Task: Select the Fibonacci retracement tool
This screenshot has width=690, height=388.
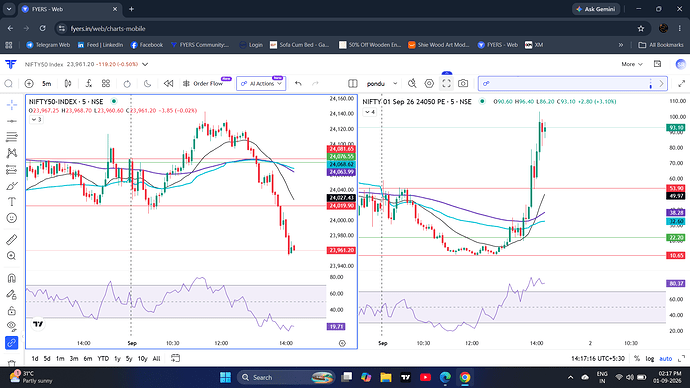Action: pyautogui.click(x=12, y=137)
